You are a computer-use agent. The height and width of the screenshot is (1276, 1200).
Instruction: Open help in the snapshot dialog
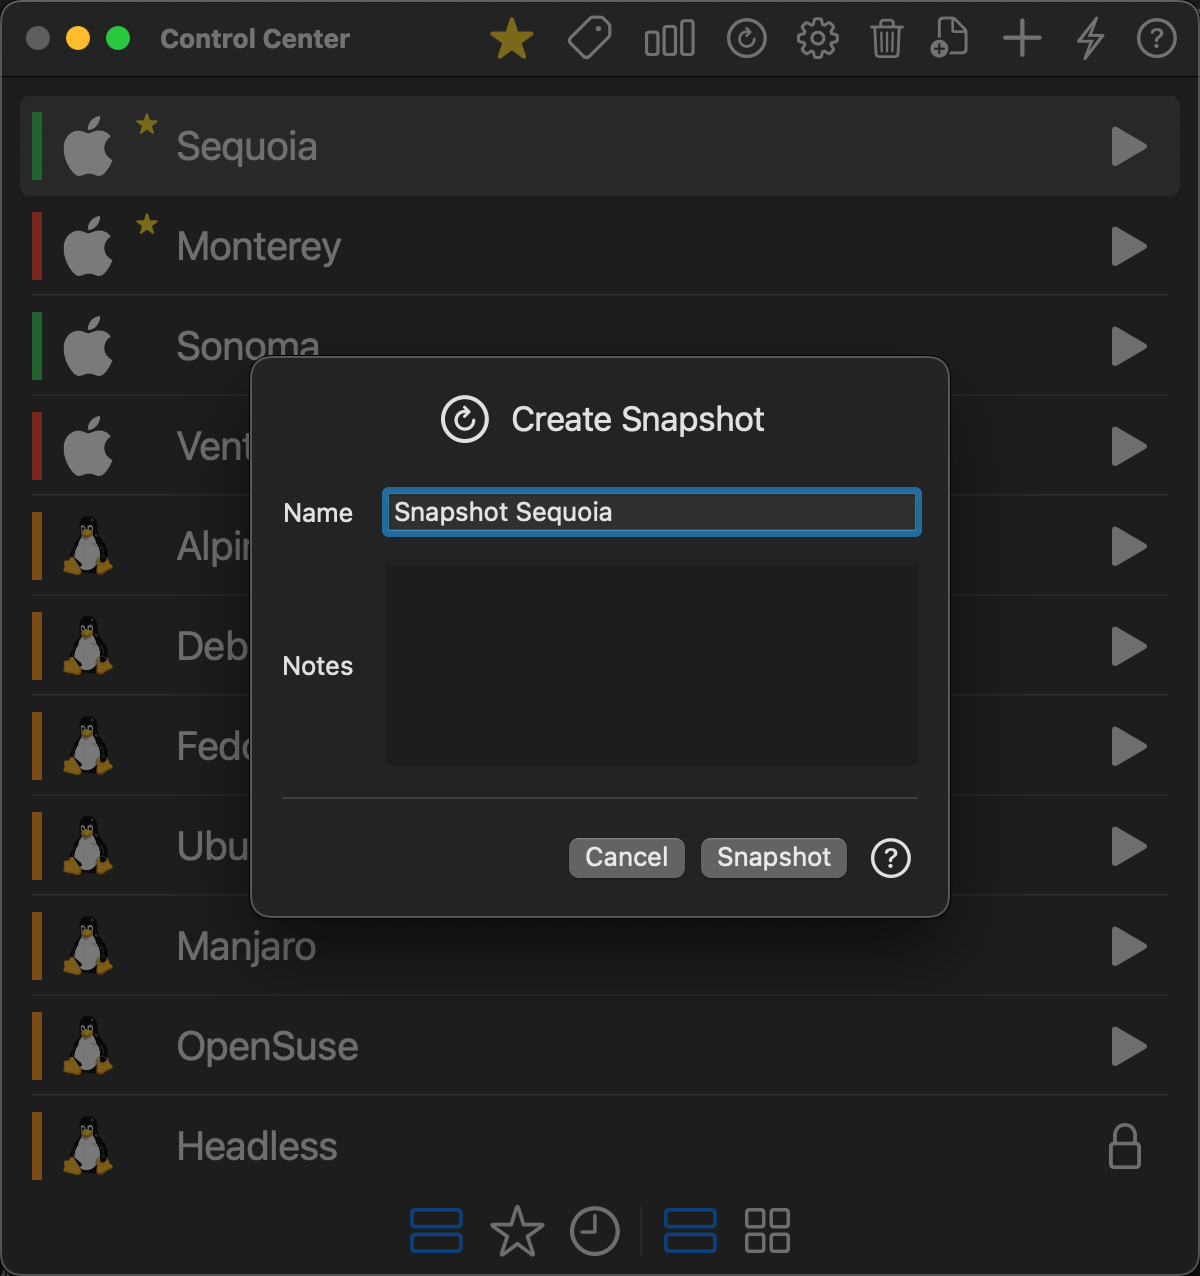[890, 857]
